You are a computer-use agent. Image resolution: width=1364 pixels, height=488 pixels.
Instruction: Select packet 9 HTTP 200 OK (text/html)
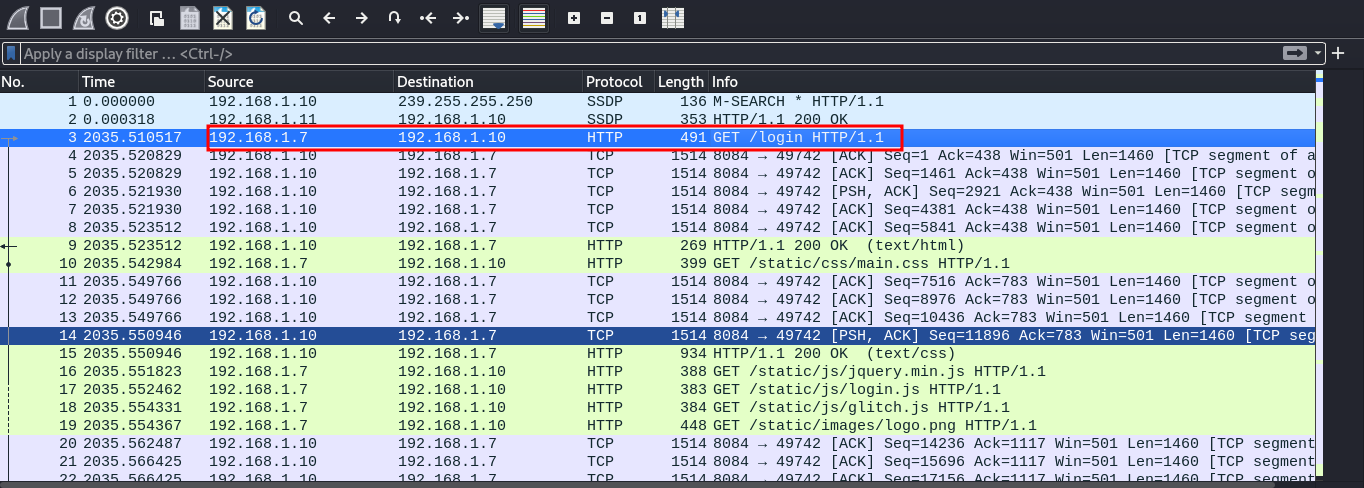click(657, 246)
